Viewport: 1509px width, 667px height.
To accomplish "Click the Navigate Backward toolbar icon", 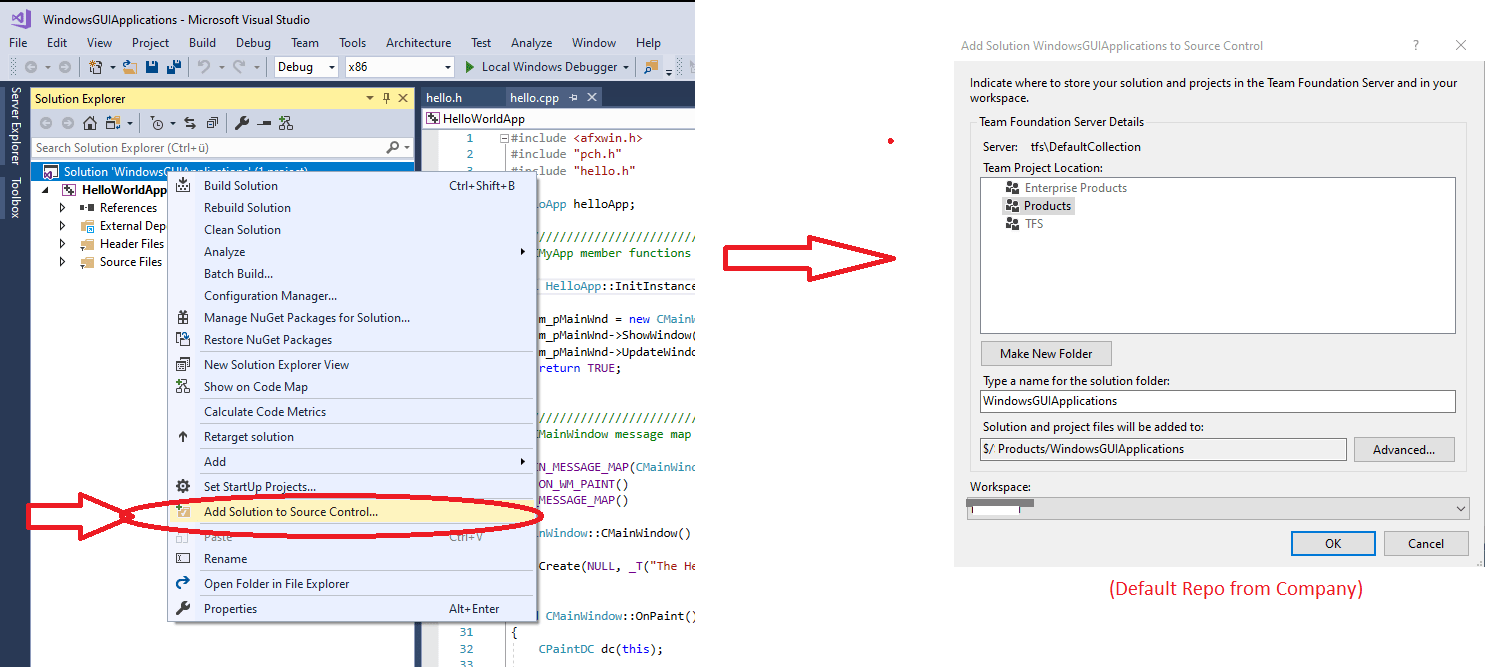I will coord(31,67).
